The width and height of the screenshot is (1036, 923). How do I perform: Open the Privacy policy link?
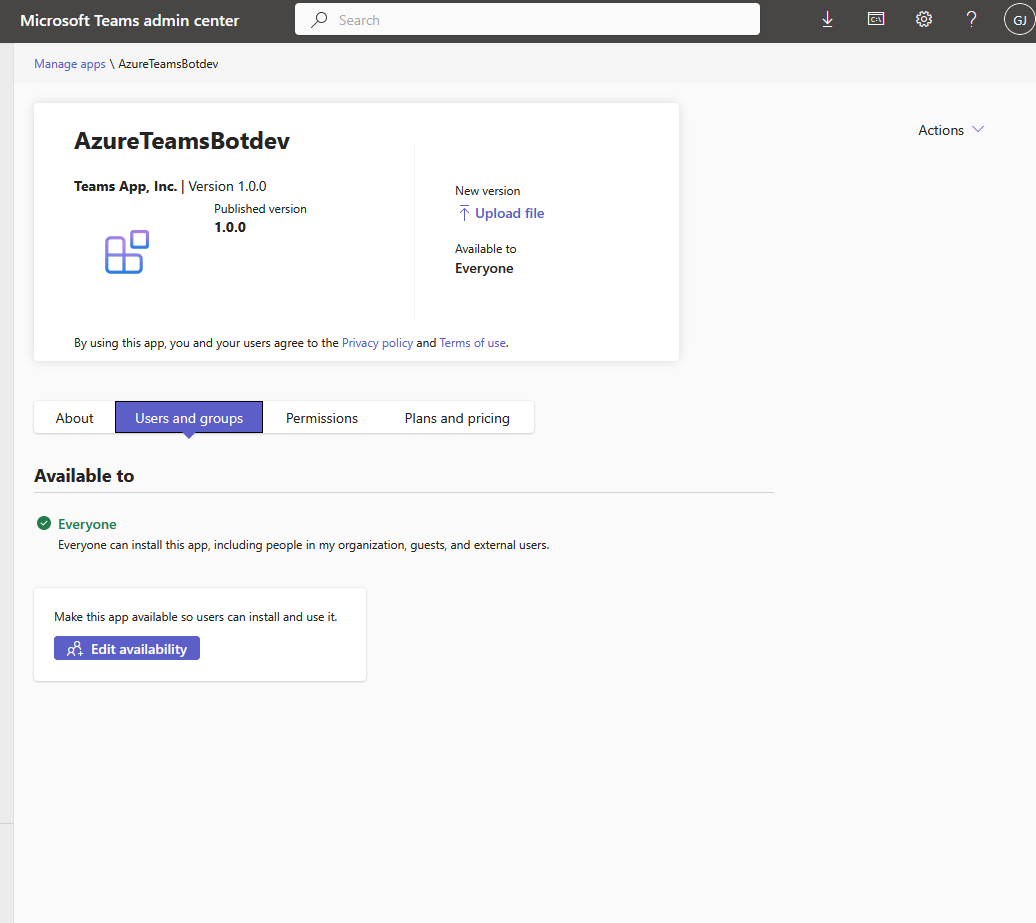[x=377, y=343]
